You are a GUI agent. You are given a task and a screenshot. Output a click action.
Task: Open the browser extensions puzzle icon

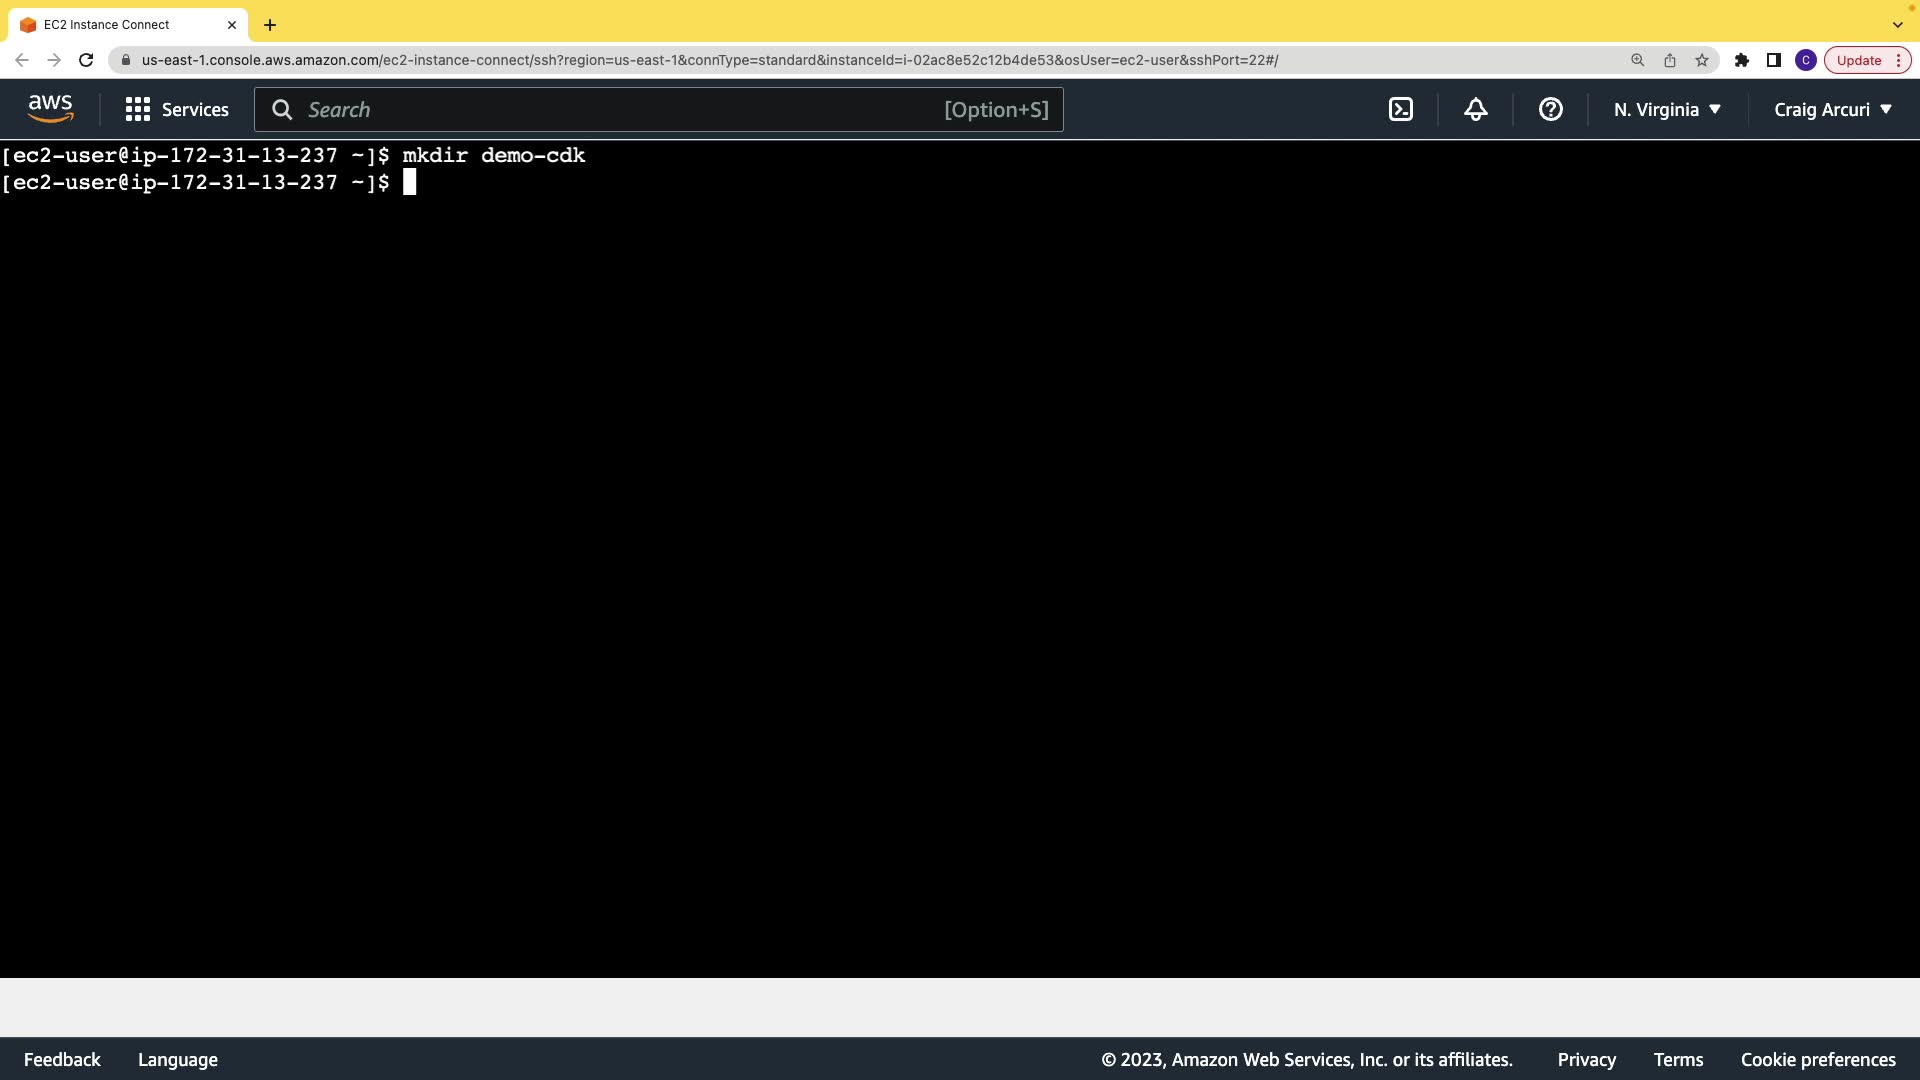1742,60
